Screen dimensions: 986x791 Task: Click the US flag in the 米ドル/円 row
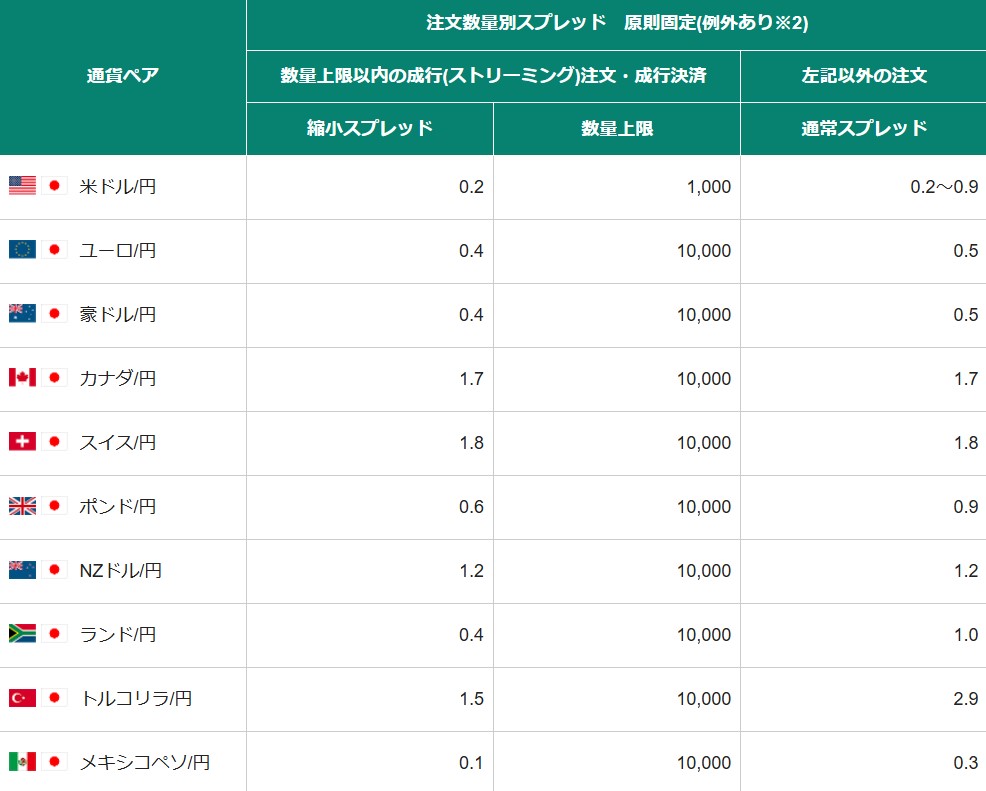click(x=23, y=185)
